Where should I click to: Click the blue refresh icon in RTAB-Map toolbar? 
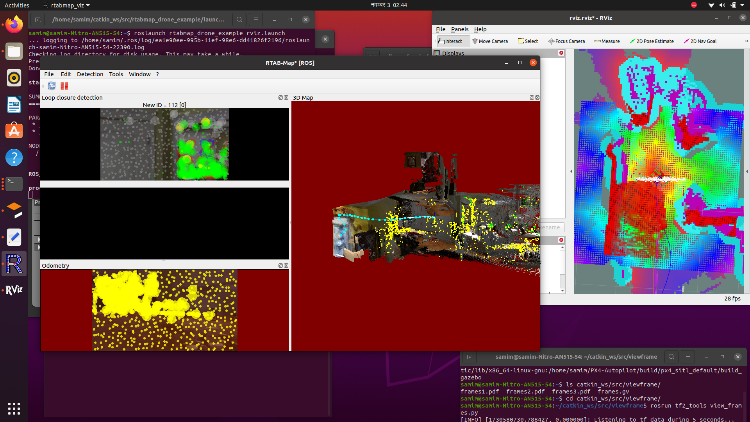[51, 86]
